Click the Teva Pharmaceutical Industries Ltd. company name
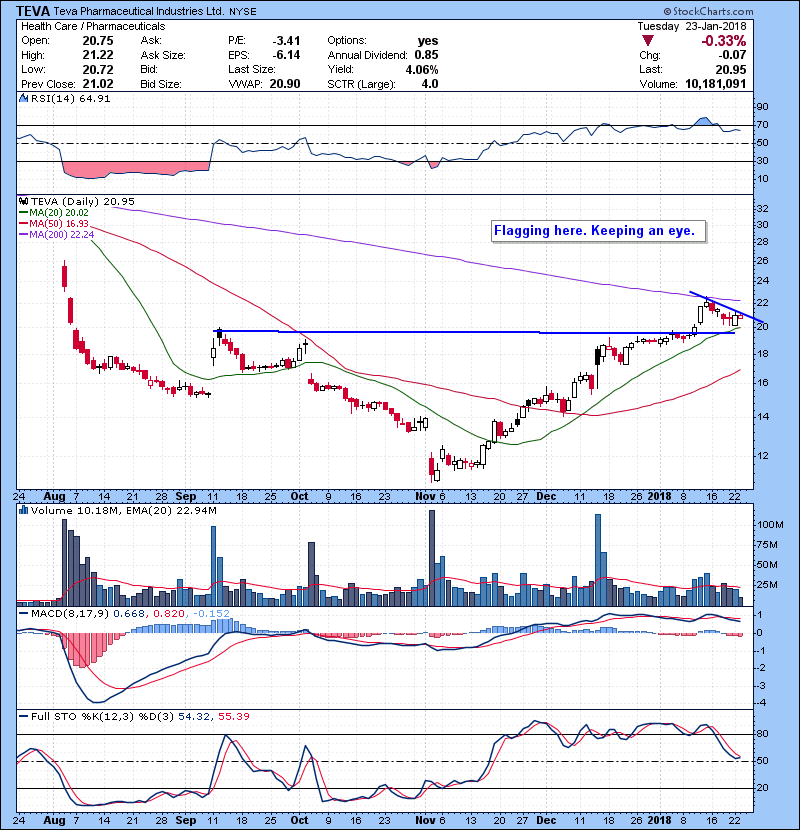 click(x=139, y=11)
